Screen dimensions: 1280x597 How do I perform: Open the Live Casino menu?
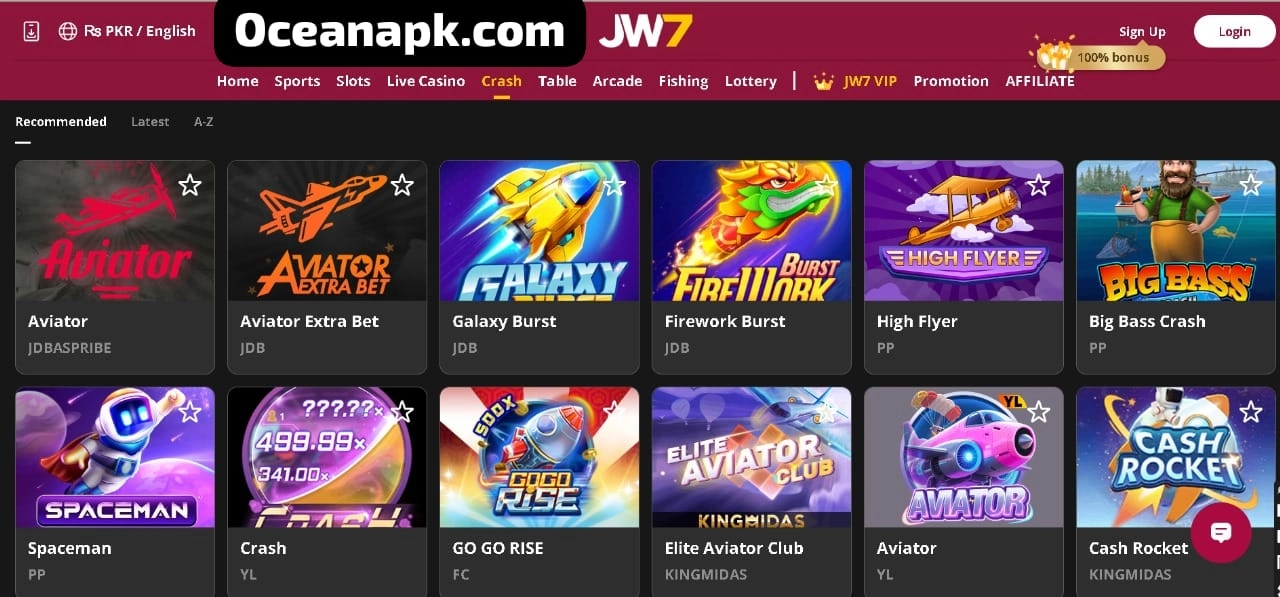[x=426, y=81]
